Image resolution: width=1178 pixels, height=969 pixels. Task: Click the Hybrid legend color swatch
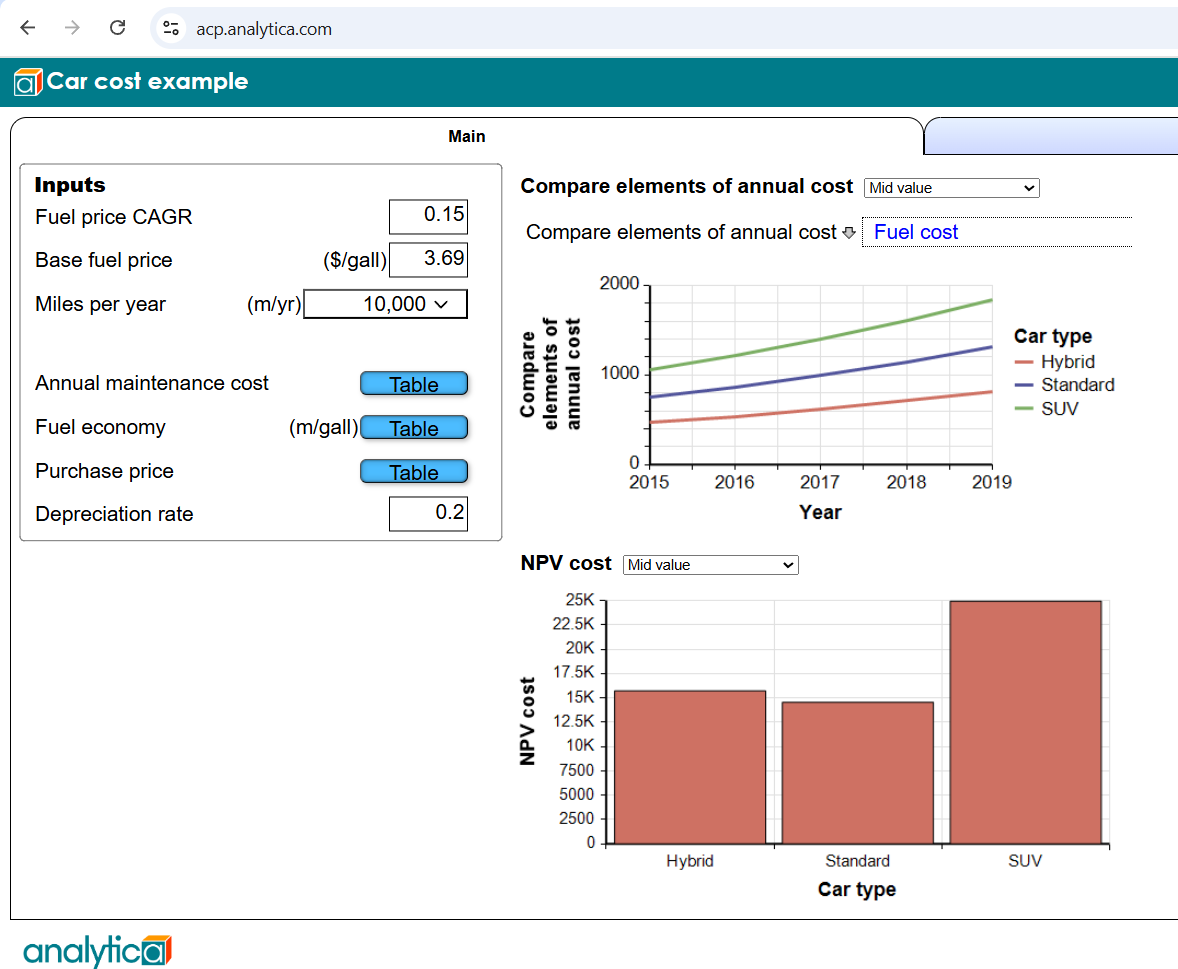(x=1024, y=362)
